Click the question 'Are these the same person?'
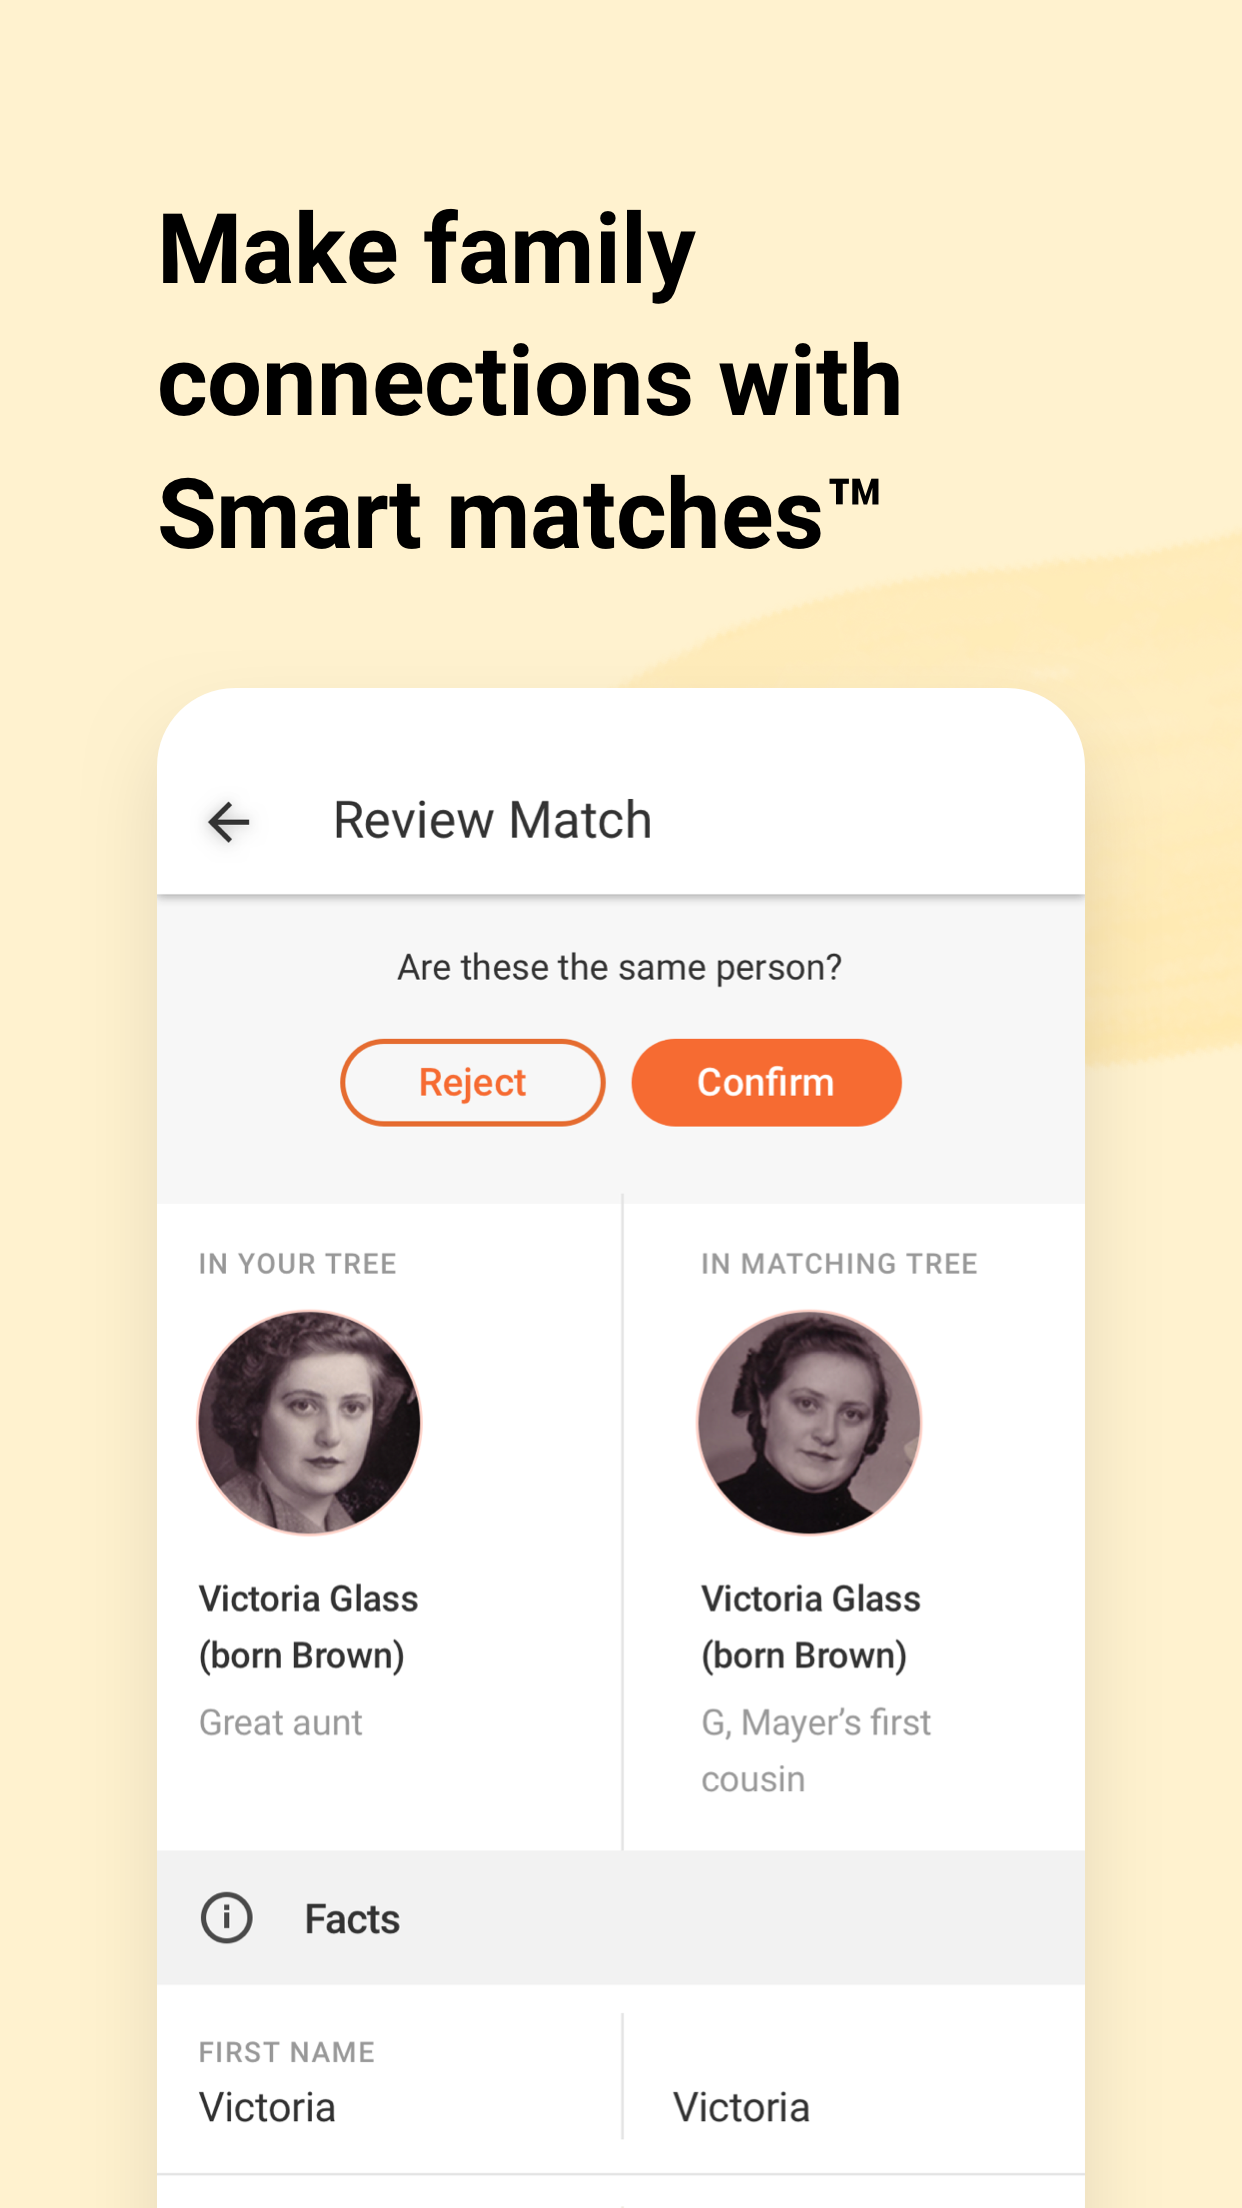The width and height of the screenshot is (1242, 2208). 619,965
